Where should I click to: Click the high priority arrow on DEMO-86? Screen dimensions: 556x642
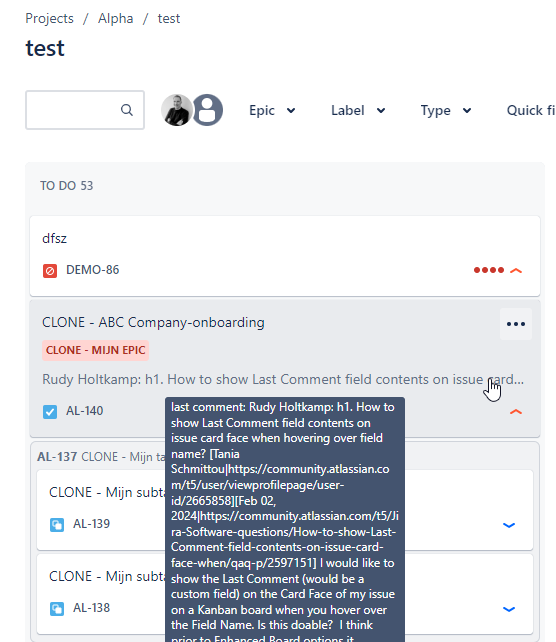(516, 270)
